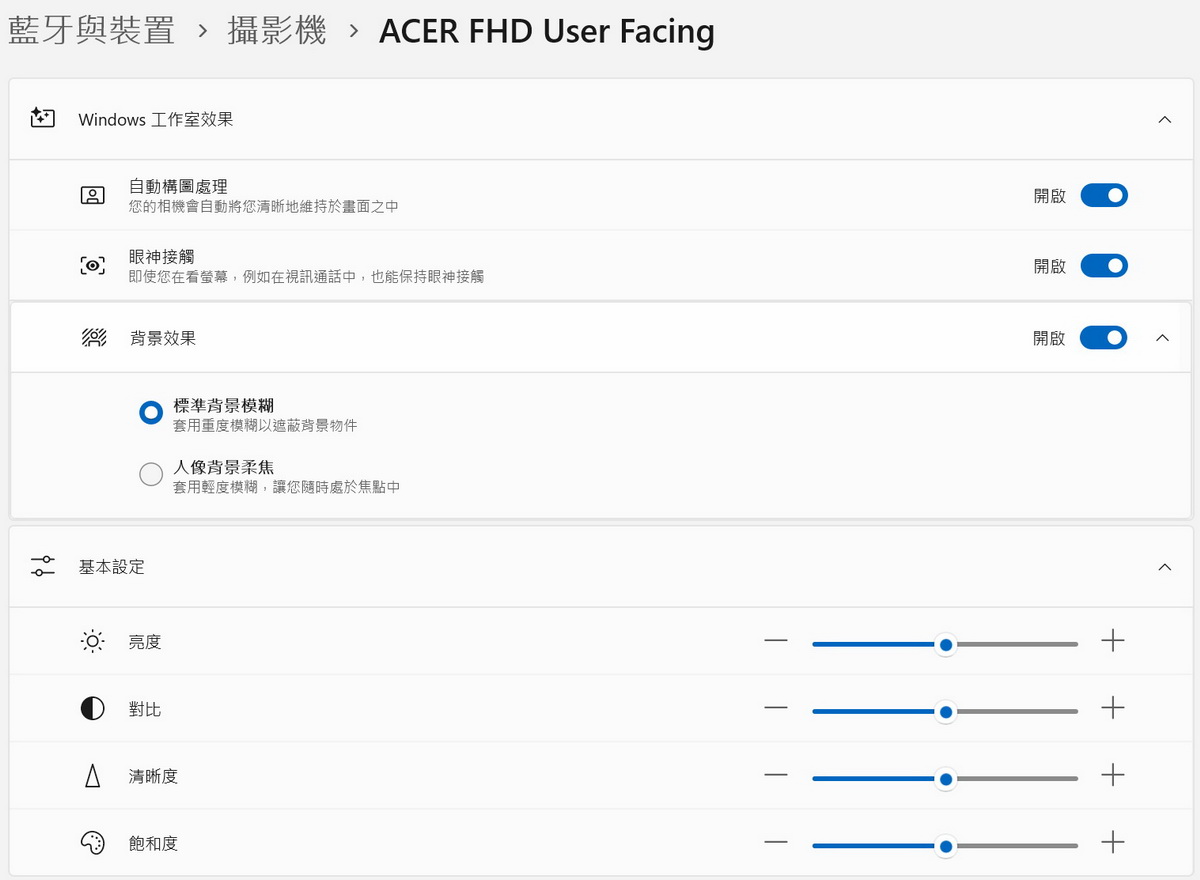Navigate to 攝影機 breadcrumb

tap(277, 31)
